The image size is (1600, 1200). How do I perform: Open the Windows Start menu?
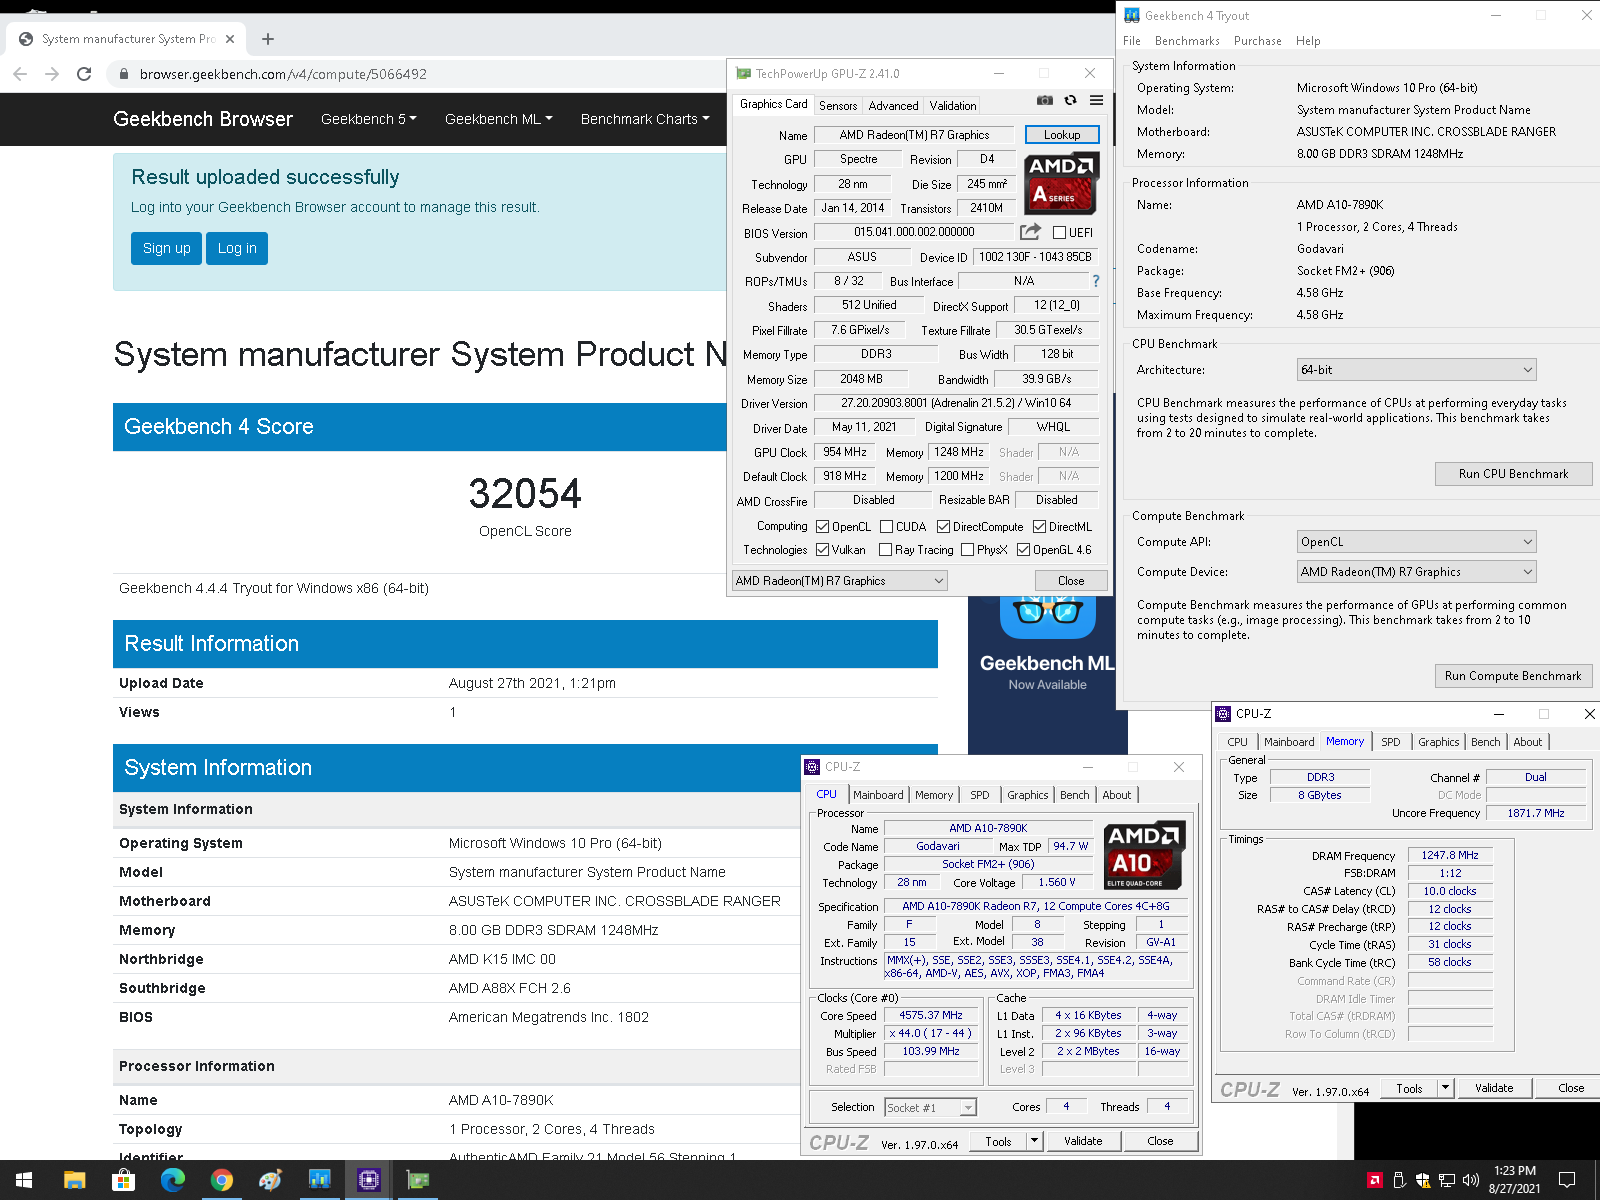(x=24, y=1180)
